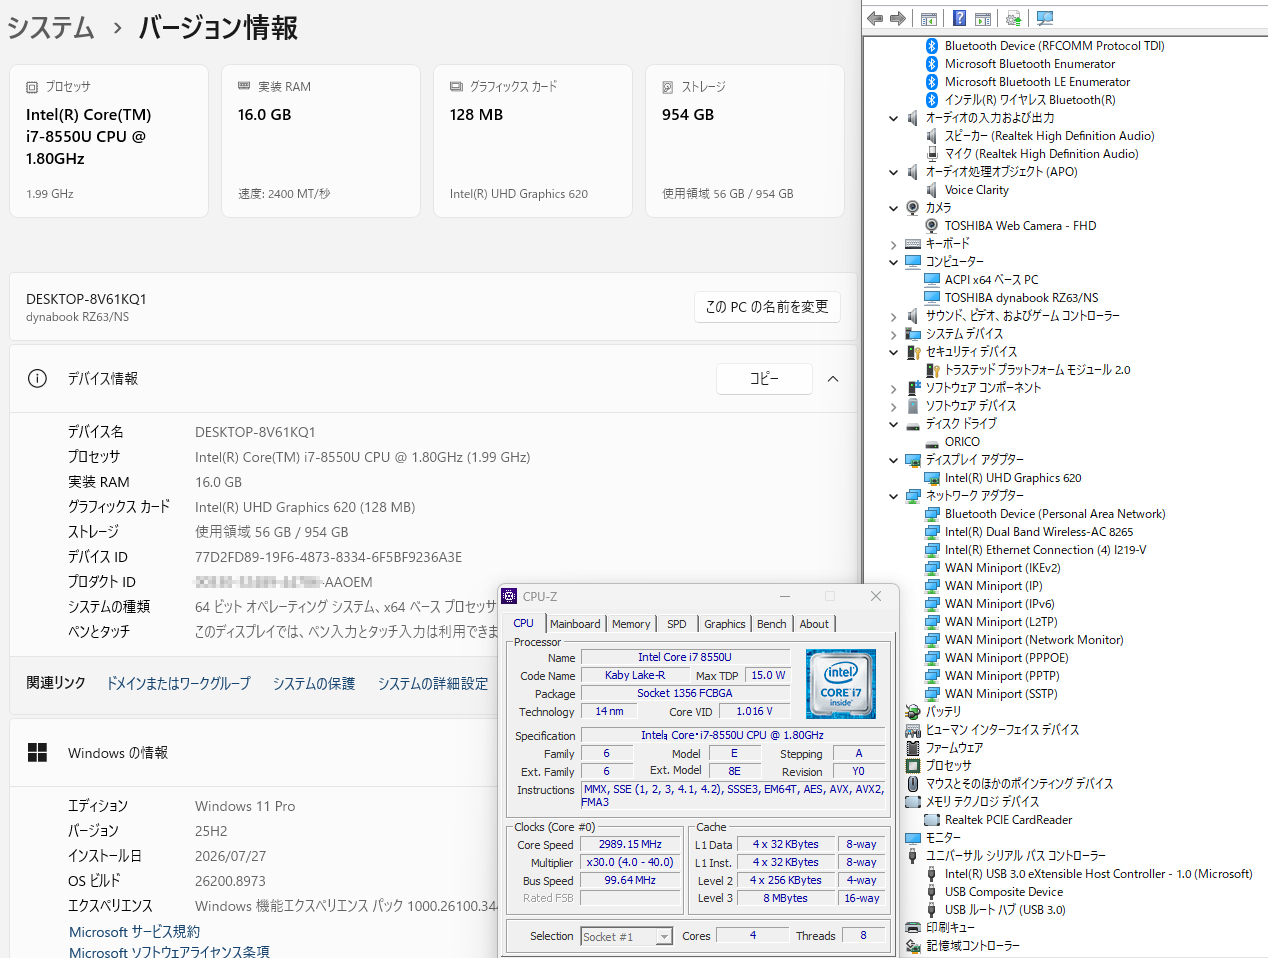The width and height of the screenshot is (1268, 958).
Task: Click the この PC の名前を変更 button
Action: point(767,307)
